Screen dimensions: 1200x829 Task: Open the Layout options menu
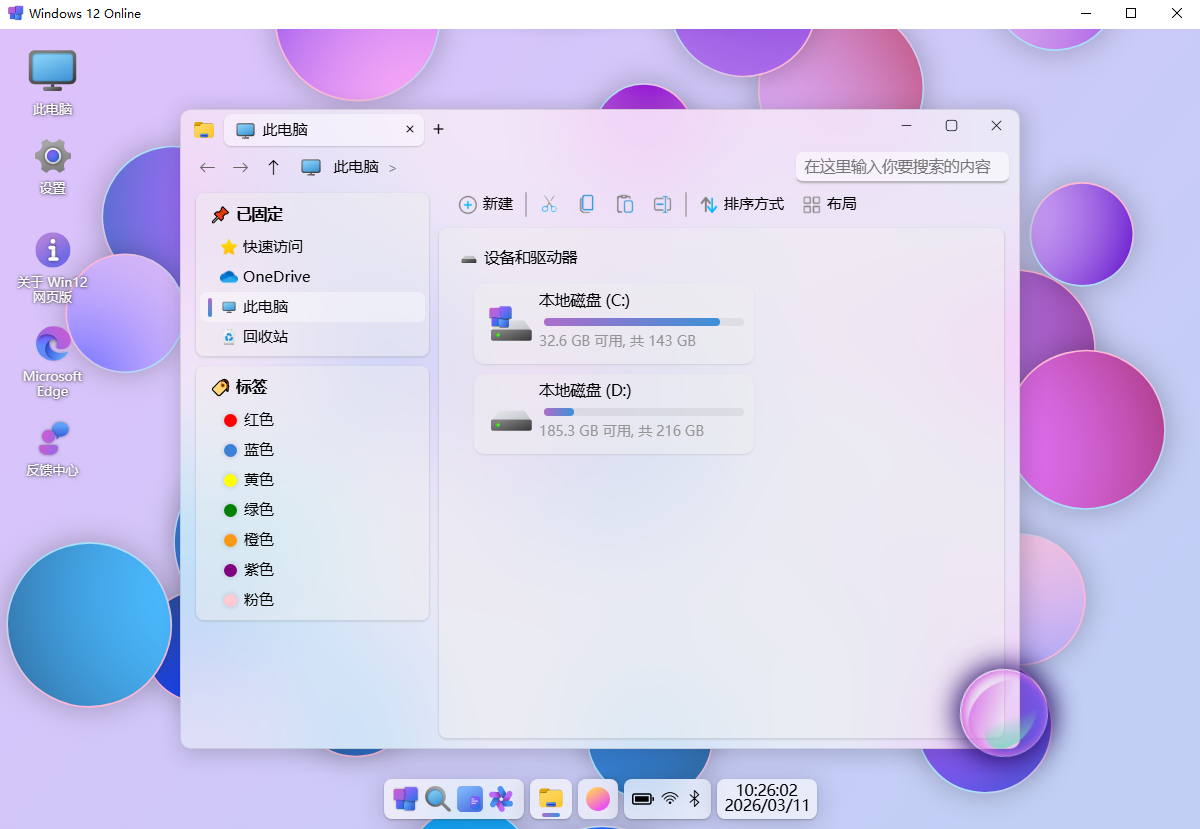830,204
